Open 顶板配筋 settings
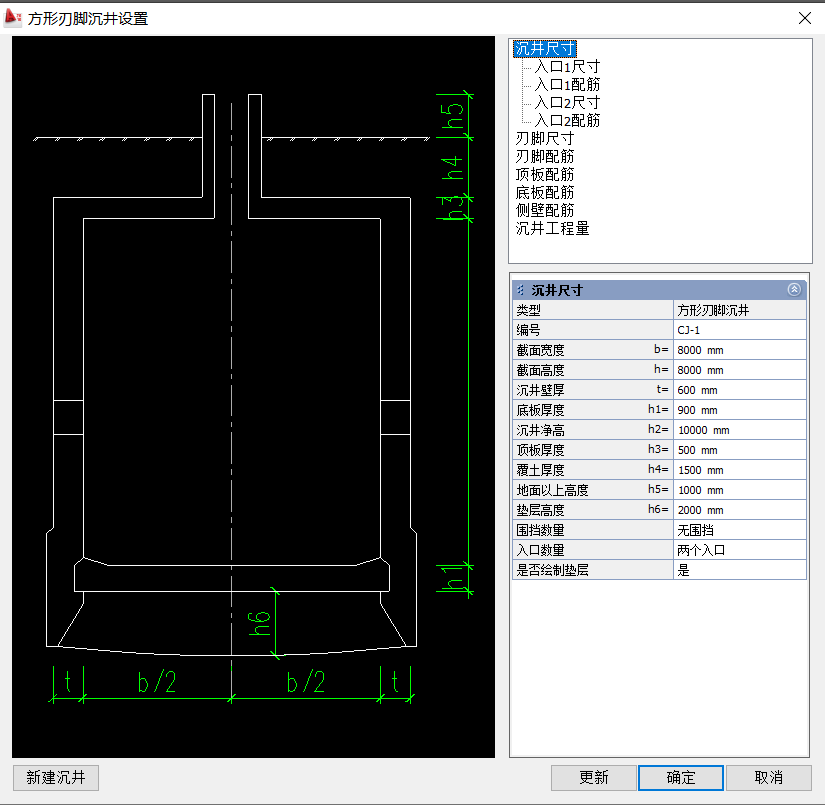 (544, 175)
